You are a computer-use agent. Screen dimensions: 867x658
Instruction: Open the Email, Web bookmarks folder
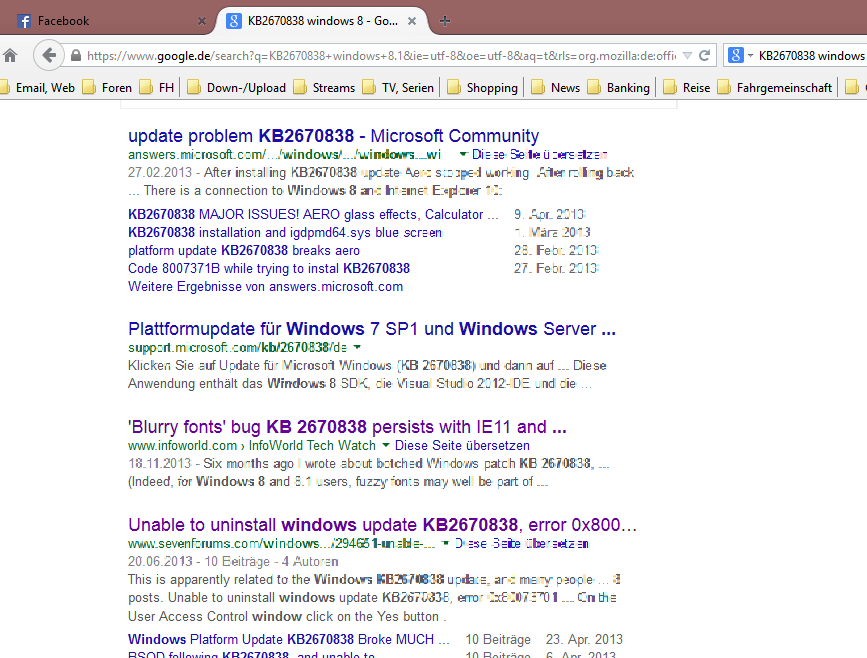(38, 87)
